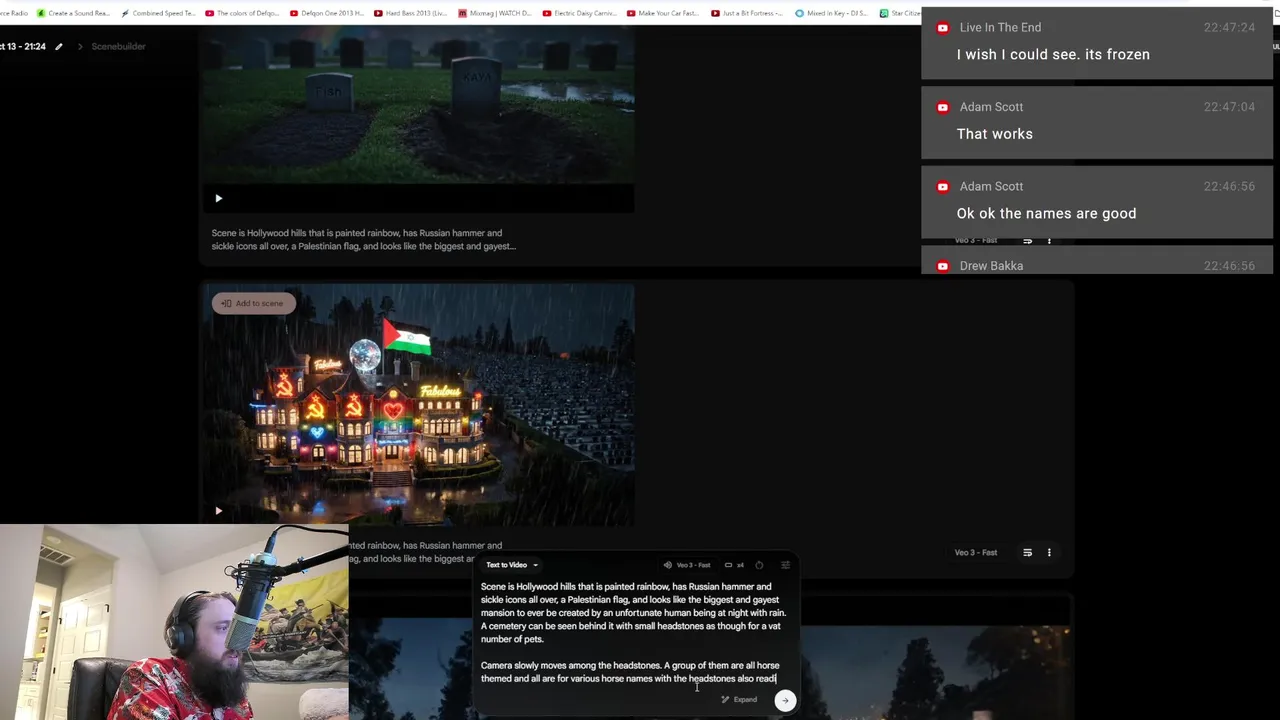Viewport: 1280px width, 720px height.
Task: Open The colors of Defqon bookmark
Action: (x=243, y=13)
